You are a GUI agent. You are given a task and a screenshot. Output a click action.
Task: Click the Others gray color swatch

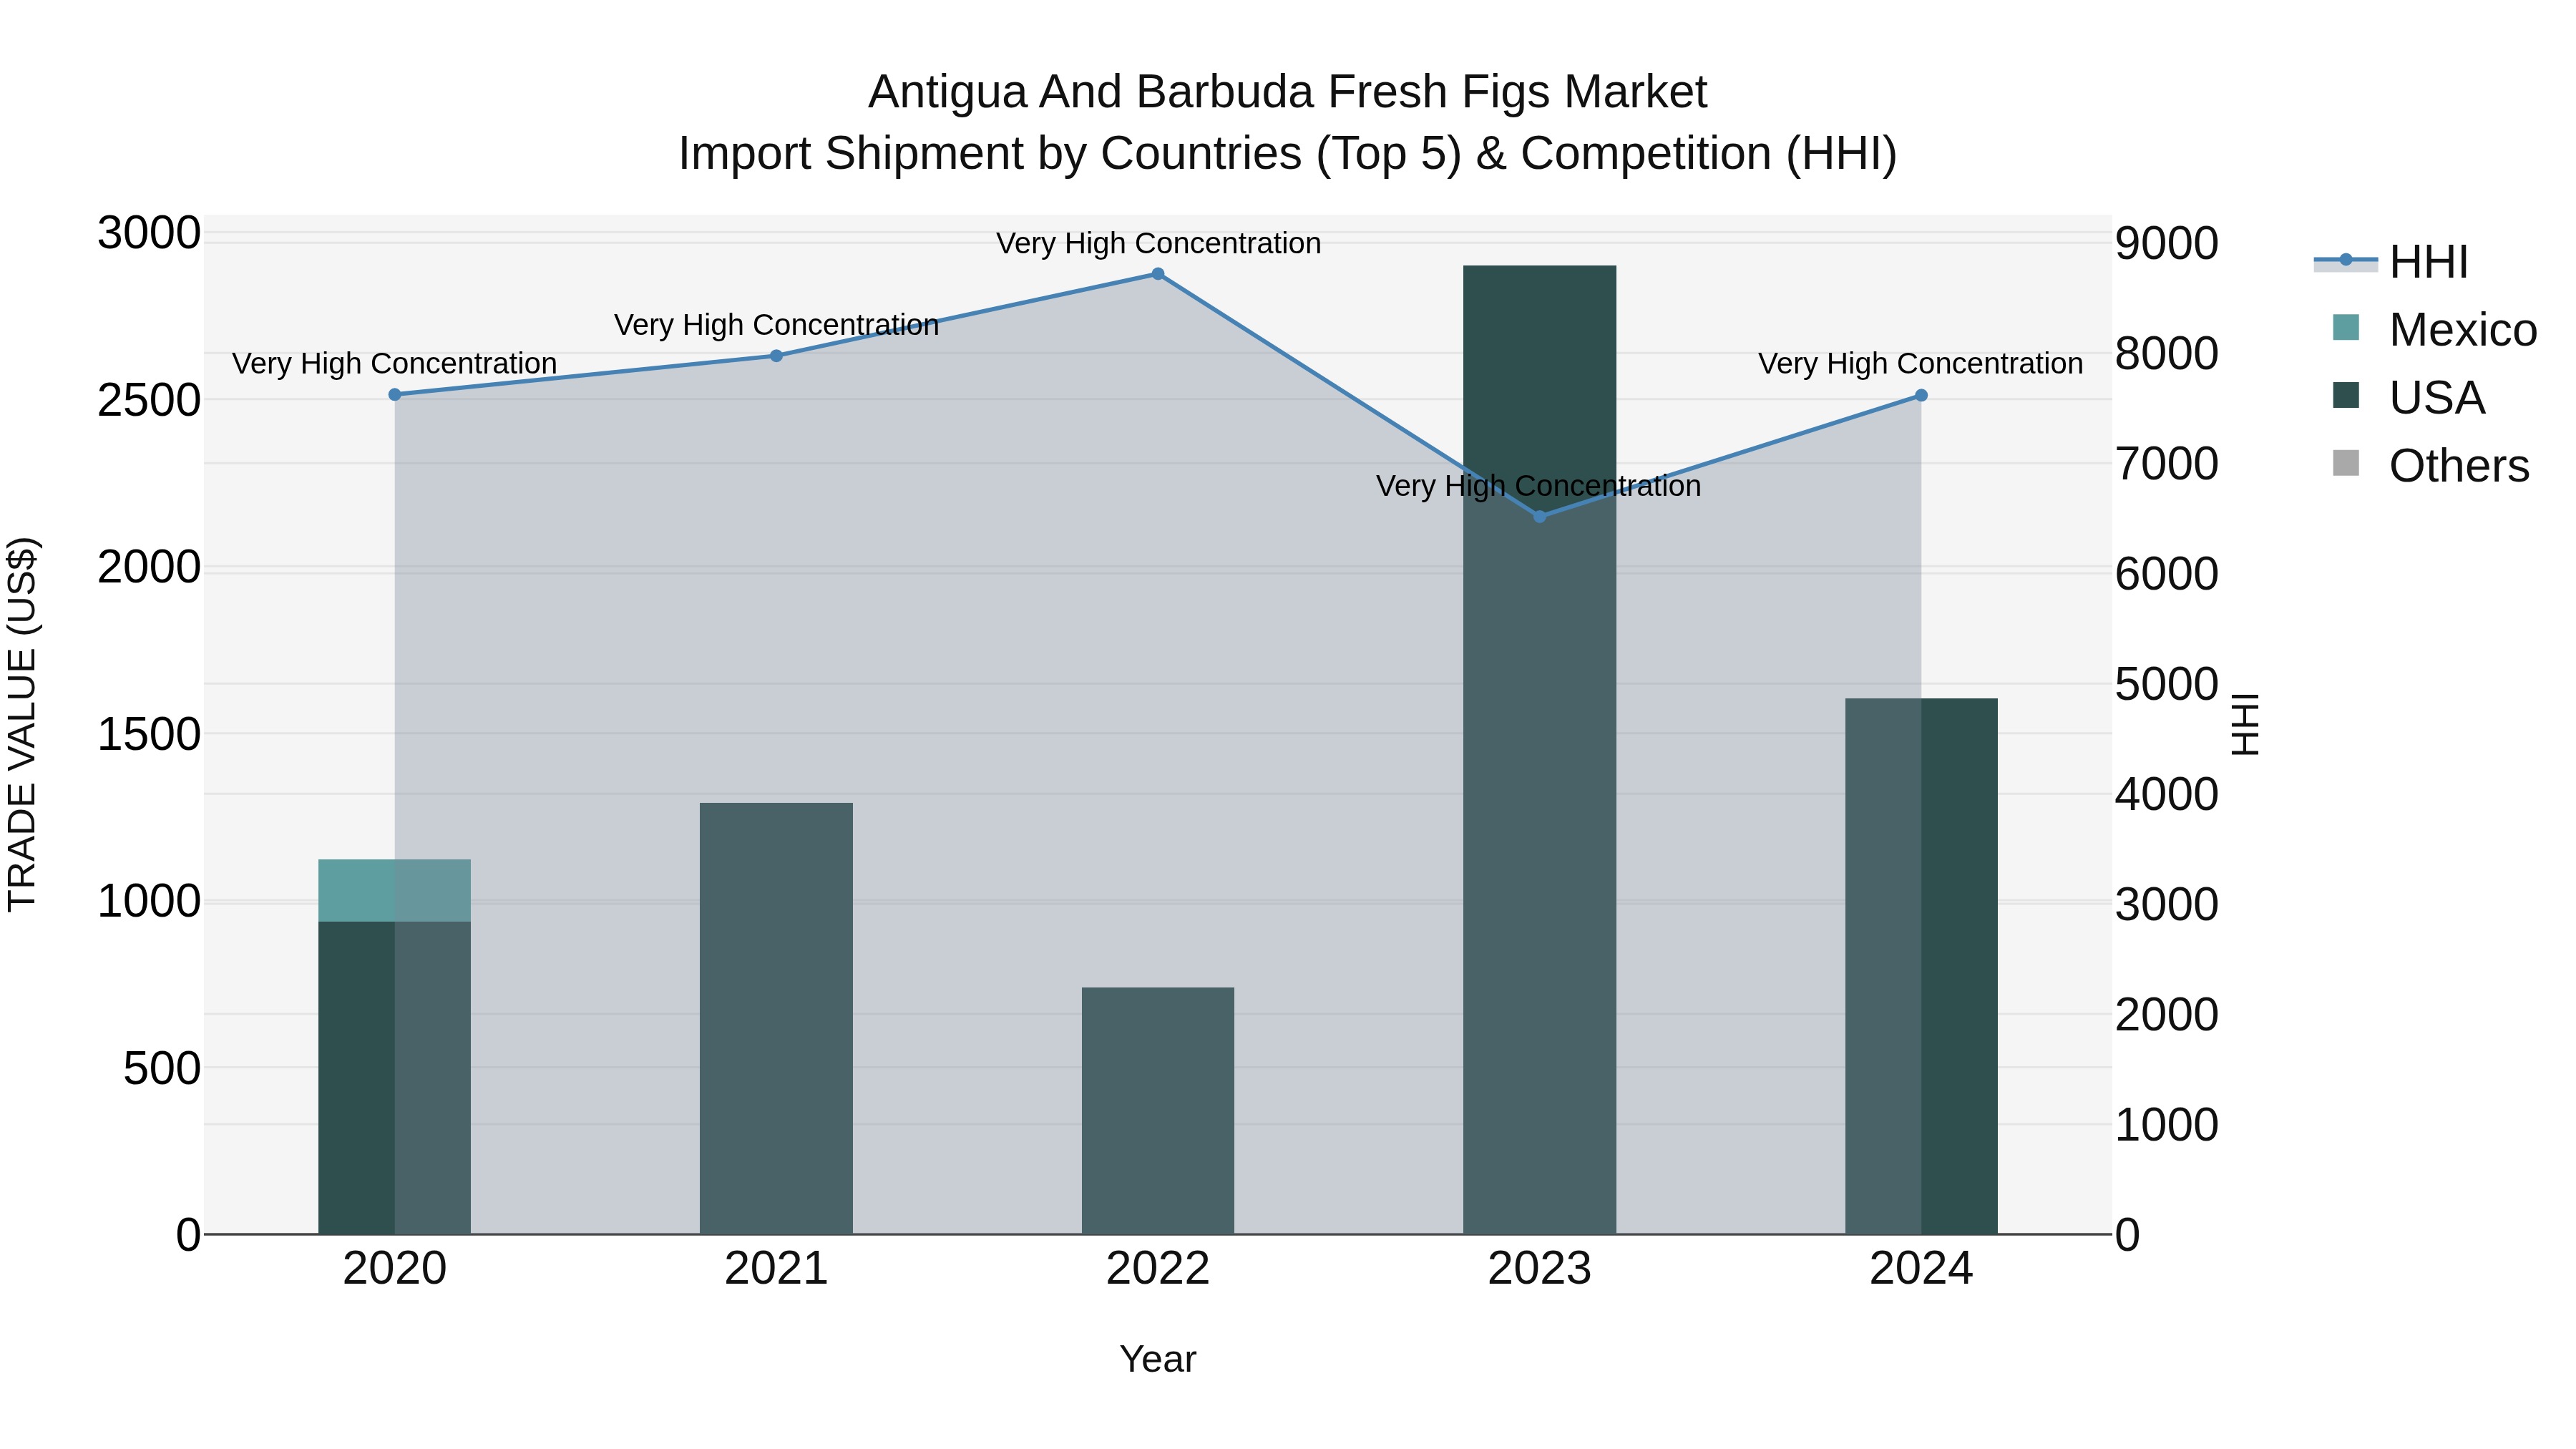coord(2345,463)
